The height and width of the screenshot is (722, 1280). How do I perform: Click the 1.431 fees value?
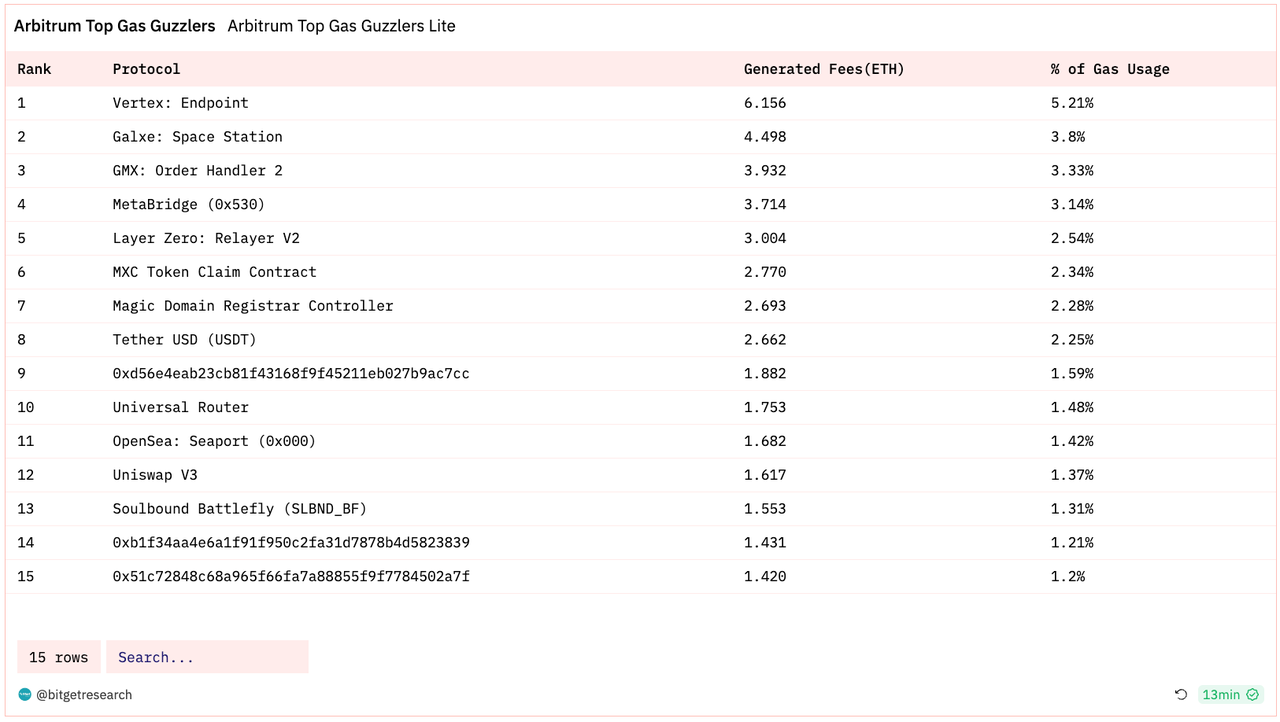point(765,542)
